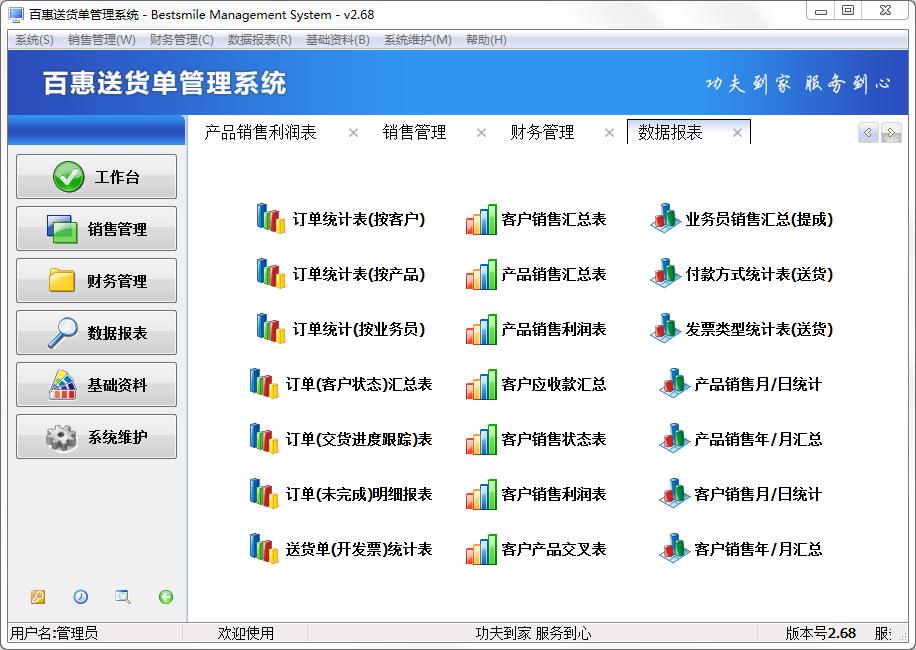Viewport: 916px width, 650px height.
Task: Switch to the 产品销售利润表 tab
Action: 261,133
